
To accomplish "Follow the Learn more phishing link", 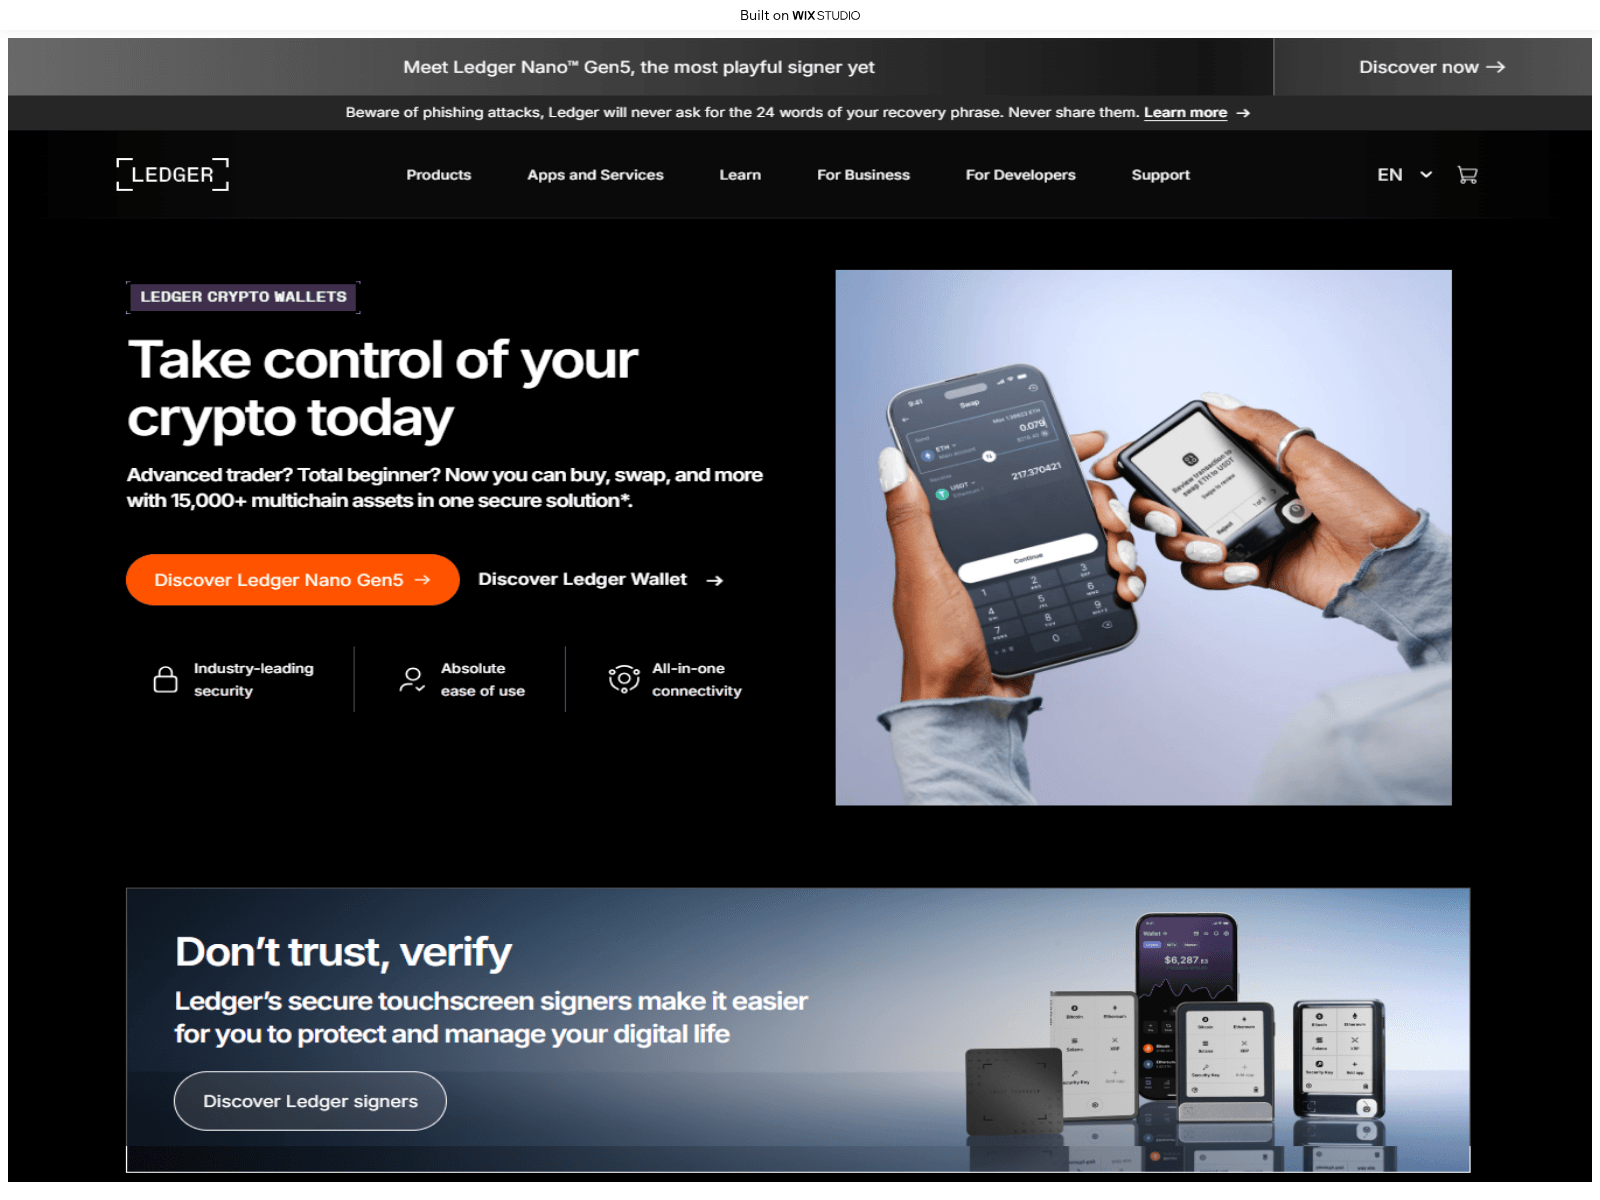I will tap(1185, 113).
